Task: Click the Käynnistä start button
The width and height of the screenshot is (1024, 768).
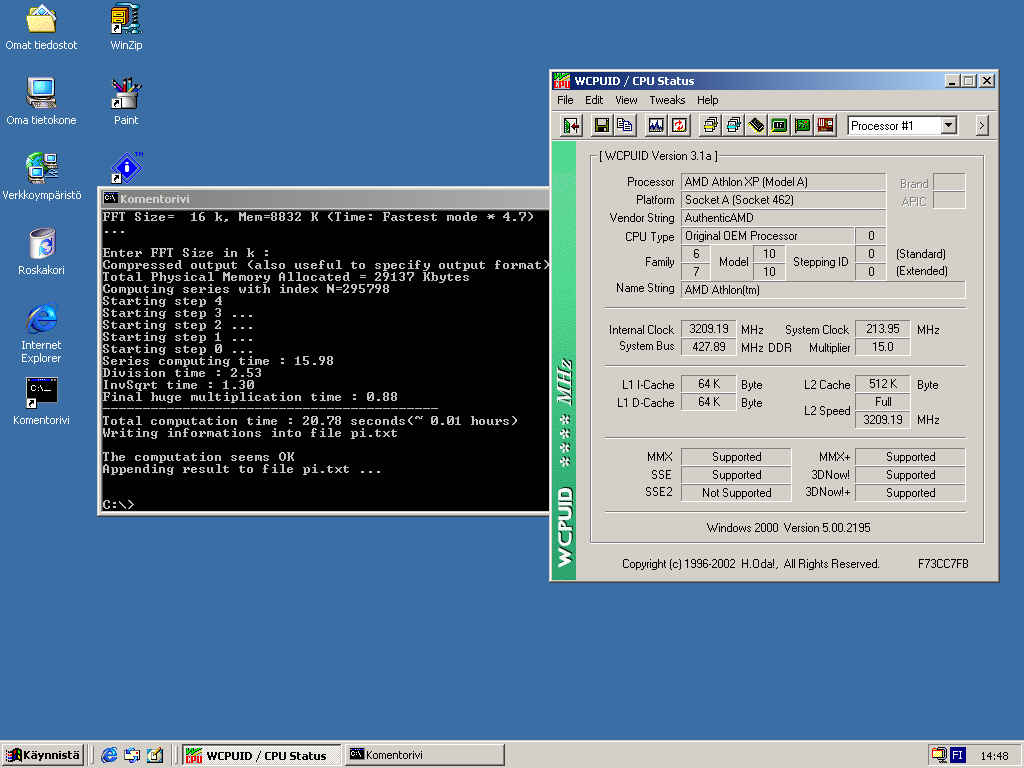Action: coord(43,755)
